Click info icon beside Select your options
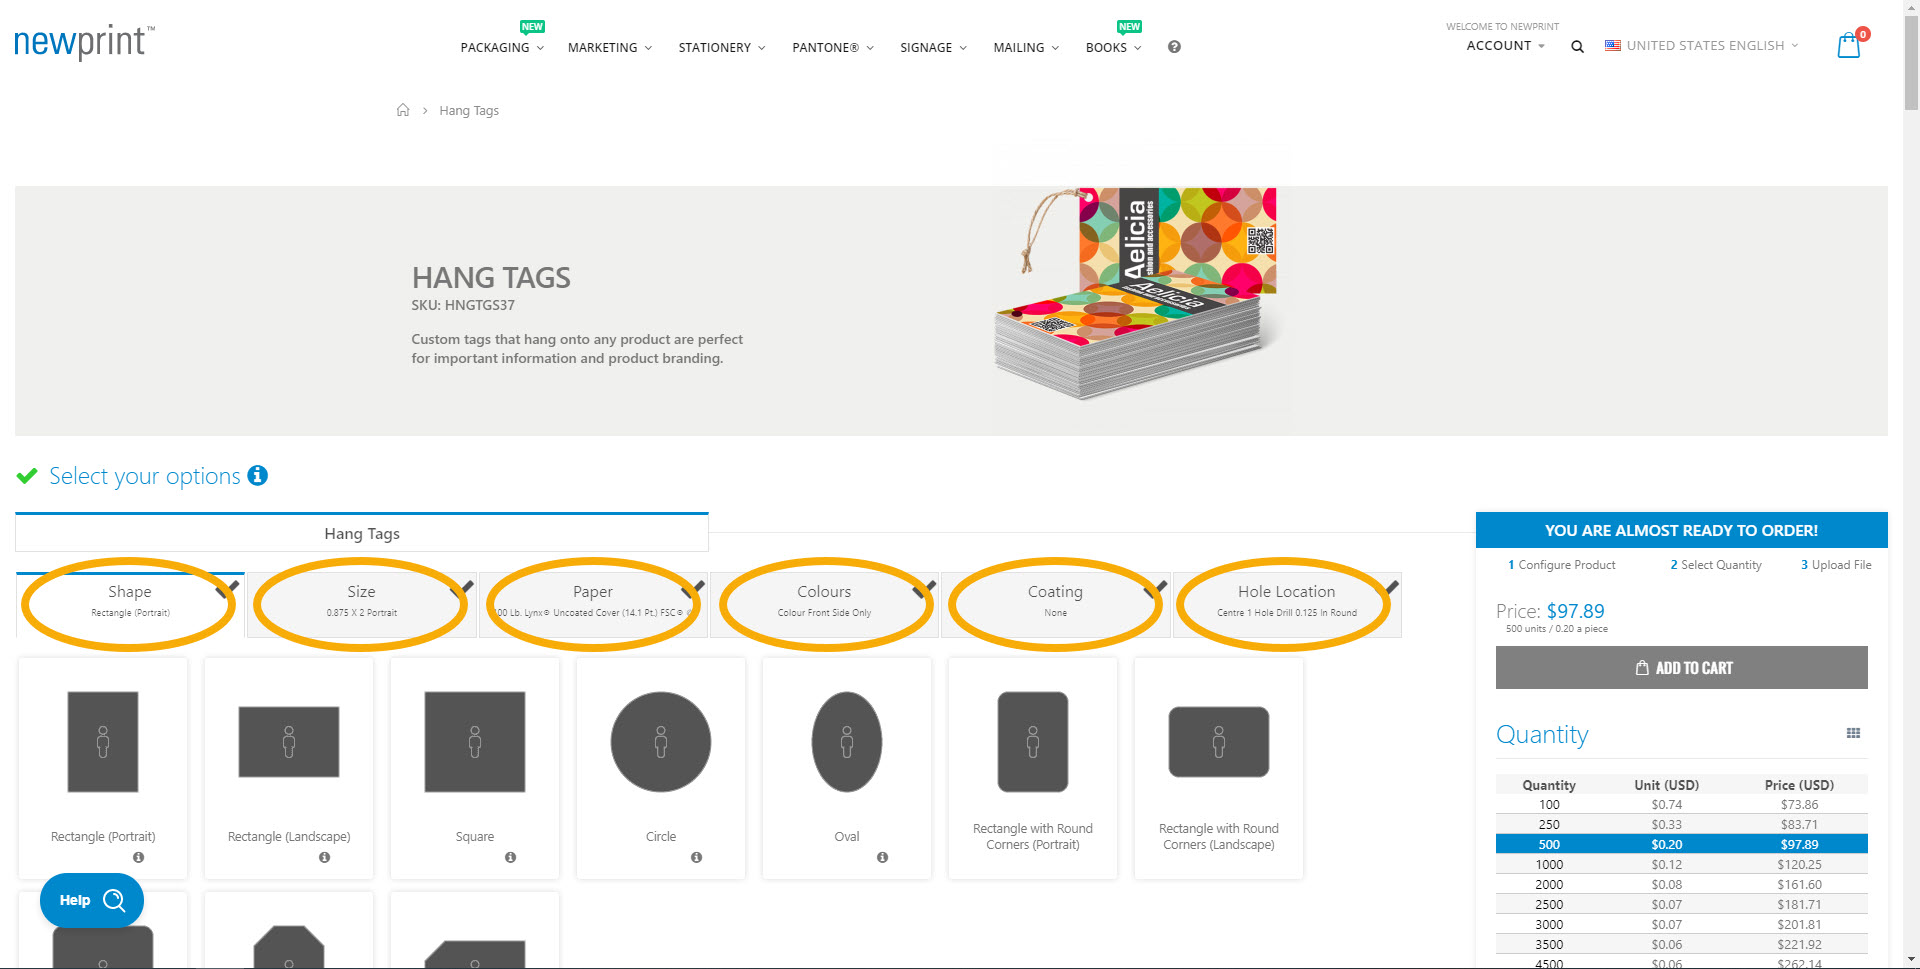Screen dimensions: 1920x969 point(258,475)
